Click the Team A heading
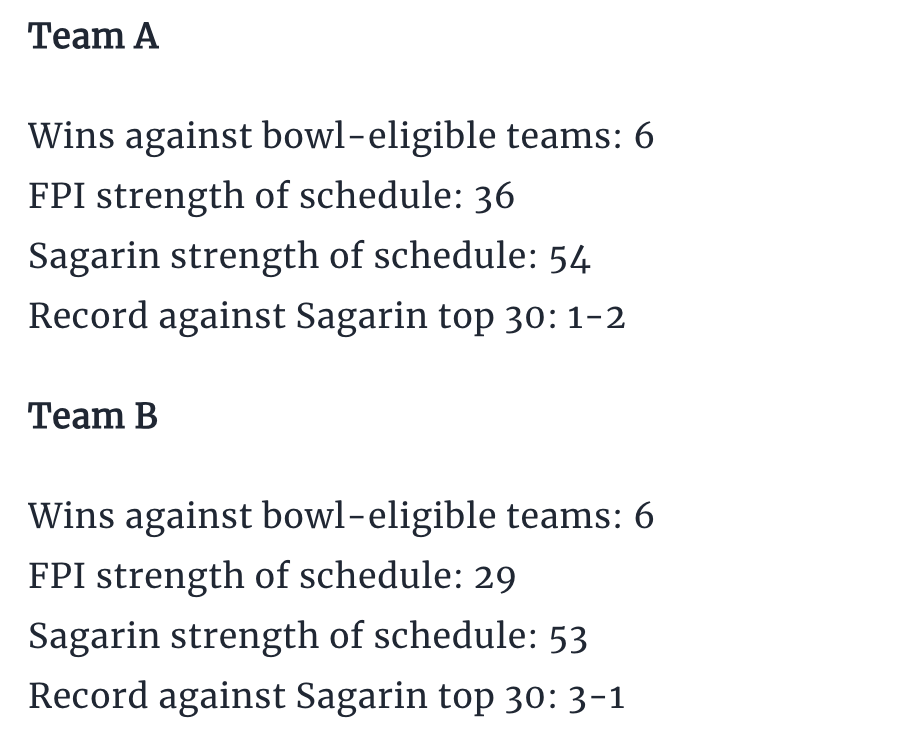Screen dimensions: 922x746 pos(93,37)
